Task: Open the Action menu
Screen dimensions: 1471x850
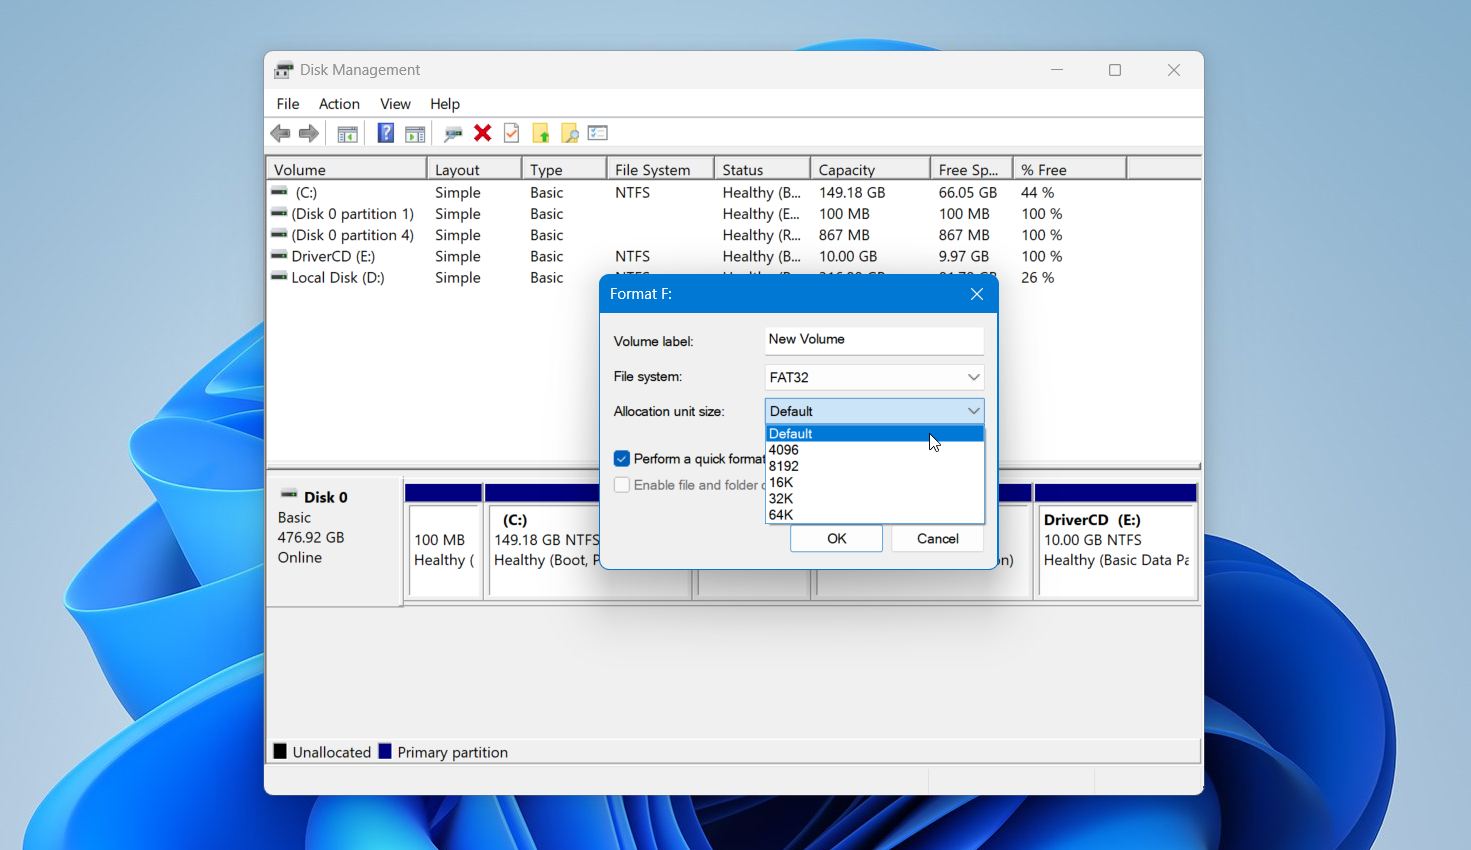Action: [x=339, y=104]
